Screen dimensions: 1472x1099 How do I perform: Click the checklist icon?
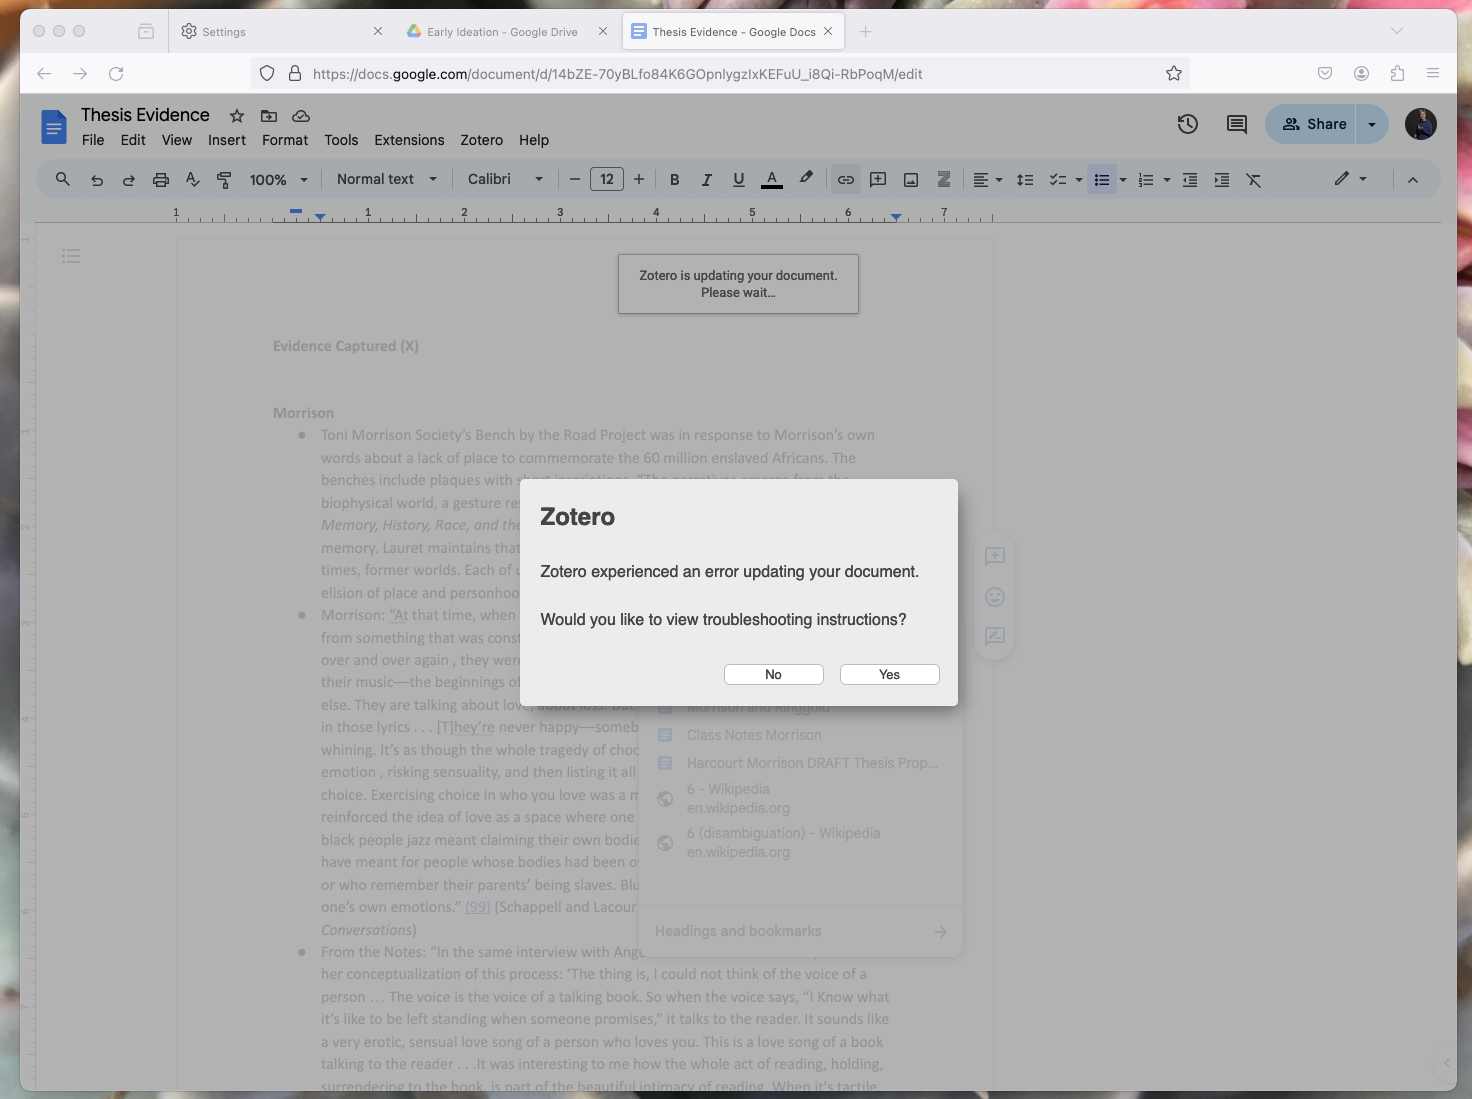point(1057,180)
